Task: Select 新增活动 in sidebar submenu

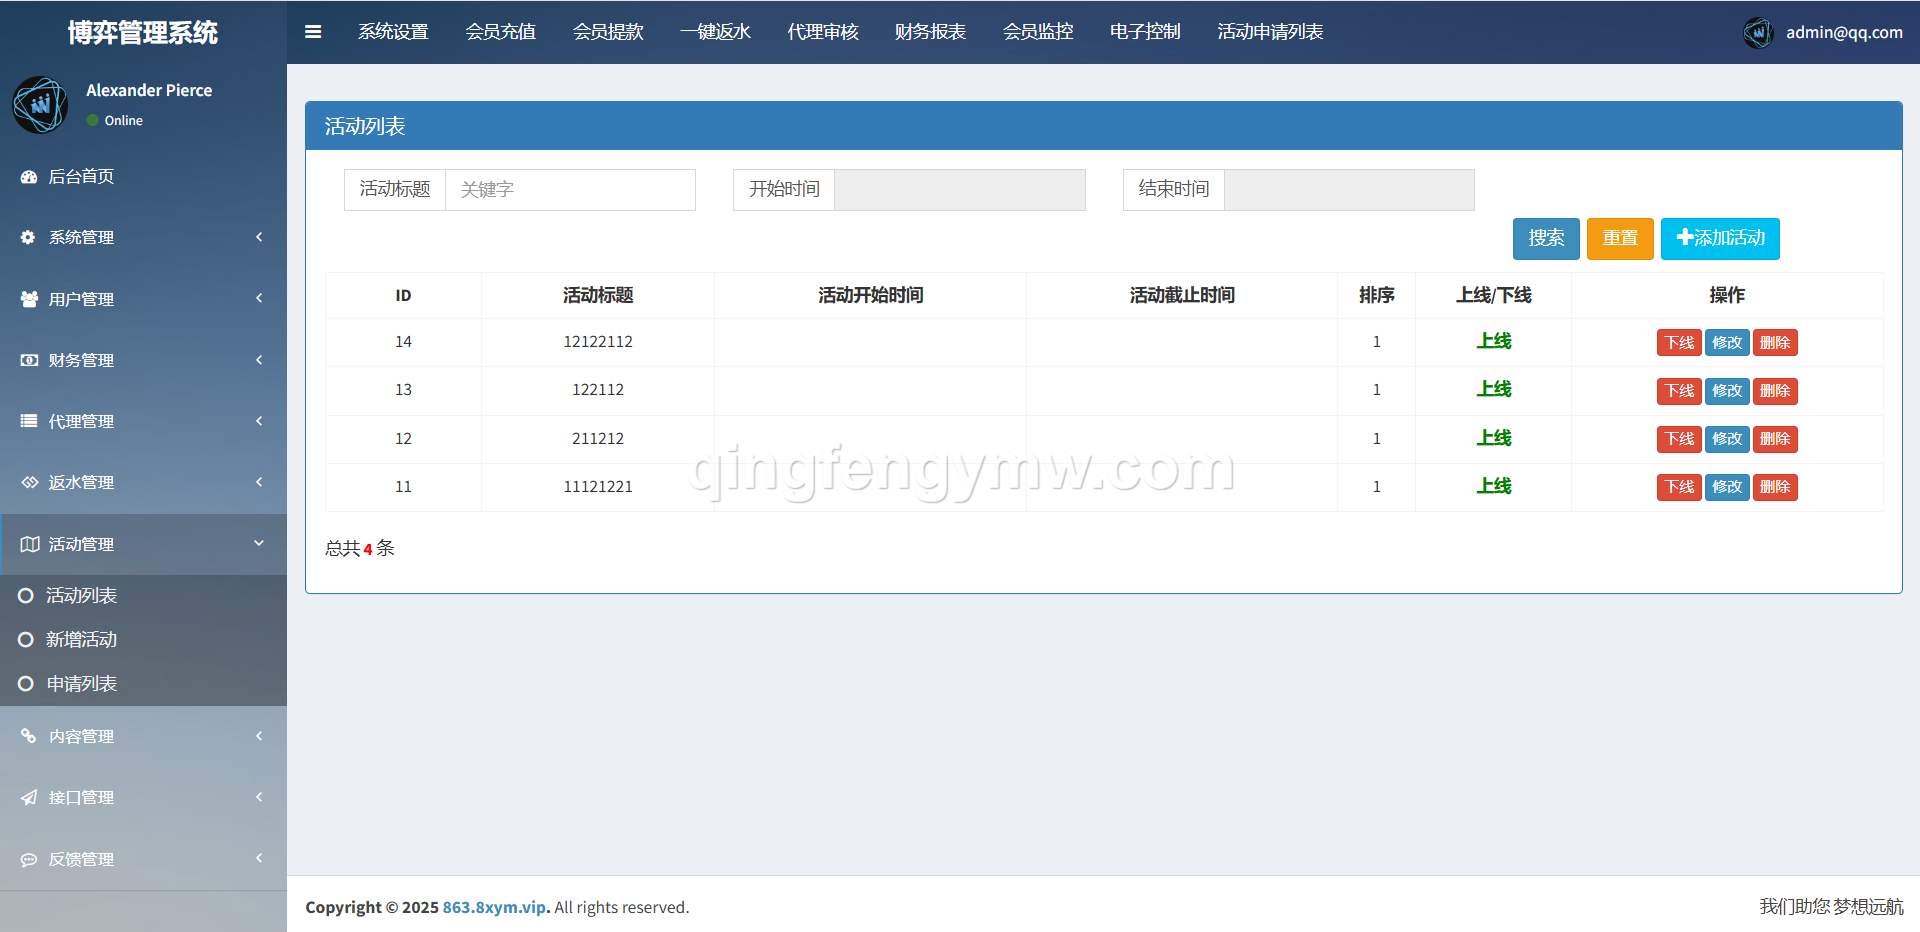Action: click(x=81, y=640)
